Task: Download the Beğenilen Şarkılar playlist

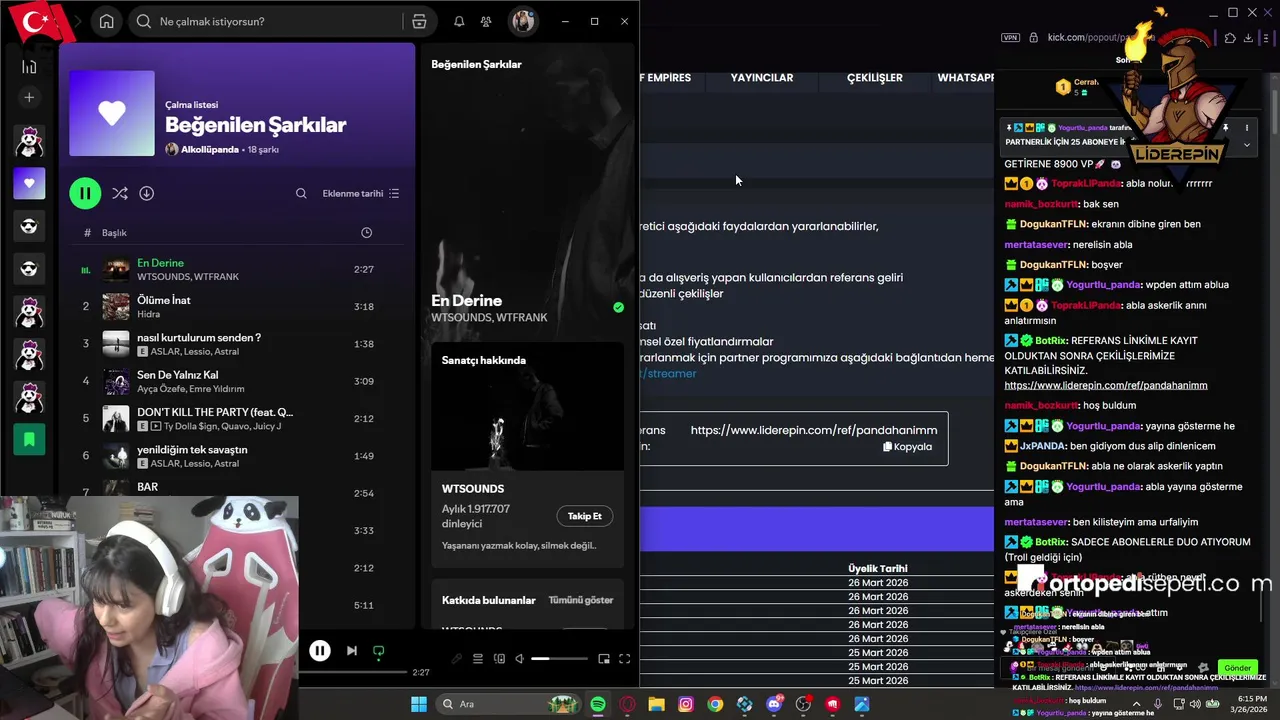Action: (x=147, y=193)
